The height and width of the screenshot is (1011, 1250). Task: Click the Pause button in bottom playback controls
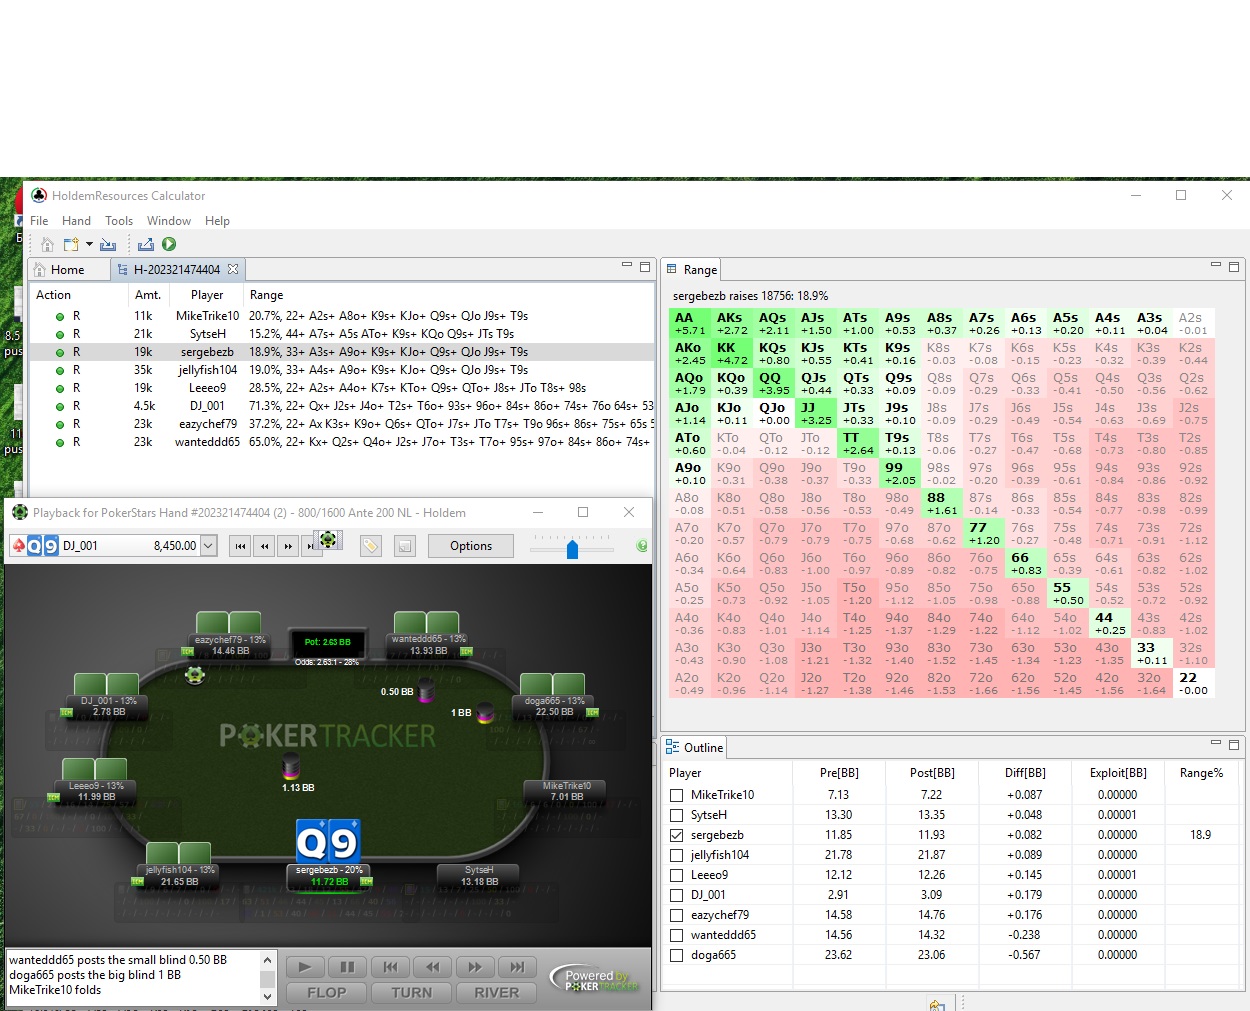347,967
